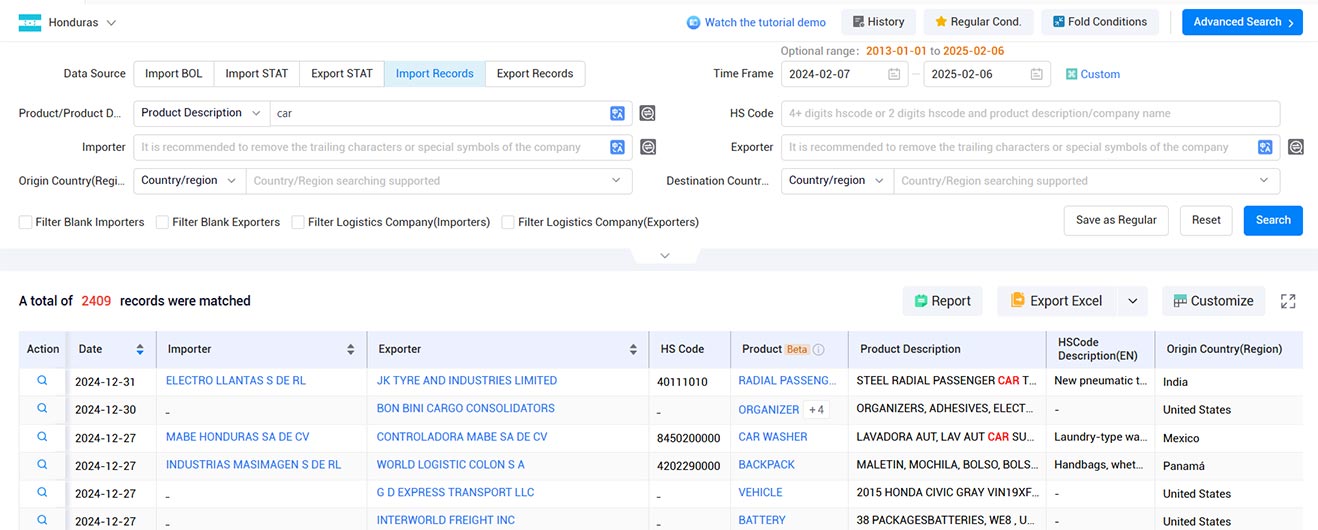Select Import BOL data source tab
Viewport: 1318px width, 530px height.
174,74
